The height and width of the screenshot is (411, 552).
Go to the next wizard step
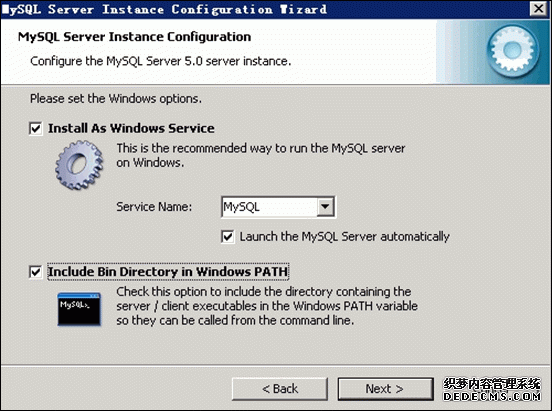pos(385,389)
